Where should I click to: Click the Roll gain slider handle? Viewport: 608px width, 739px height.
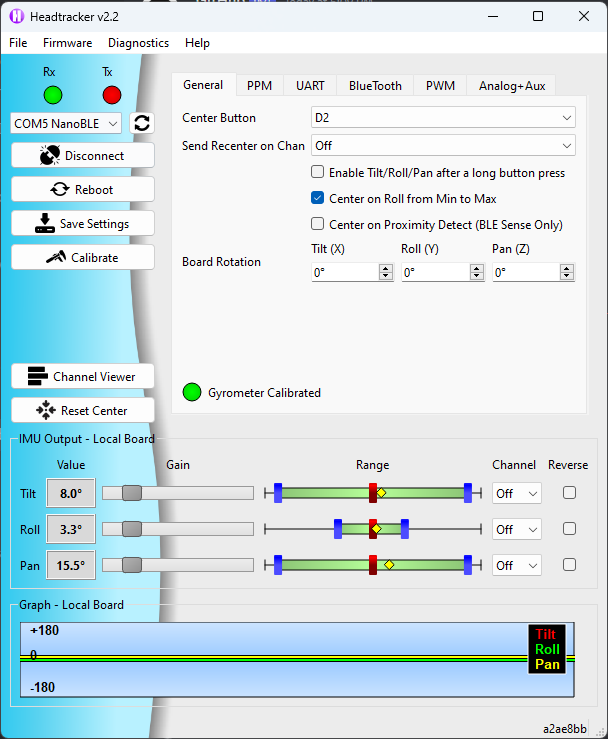click(131, 529)
